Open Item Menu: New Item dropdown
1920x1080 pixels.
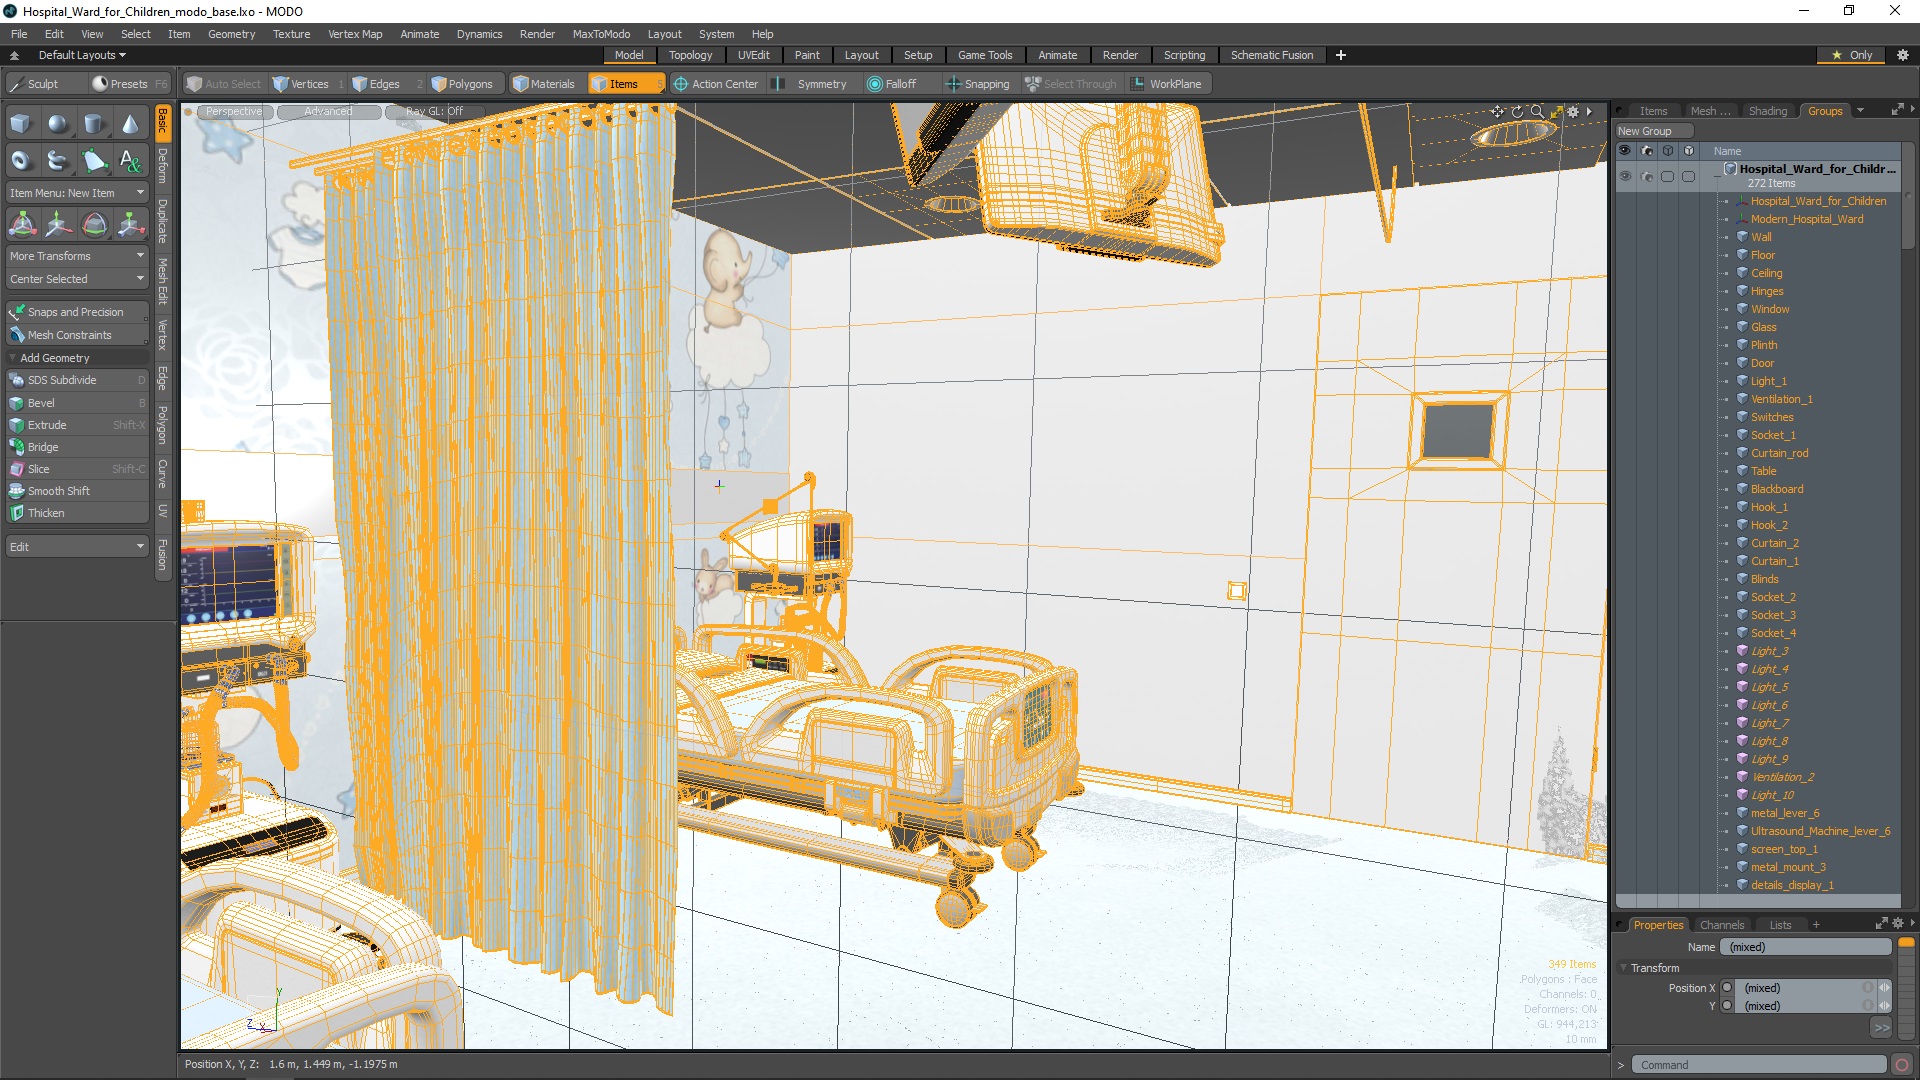click(x=77, y=193)
